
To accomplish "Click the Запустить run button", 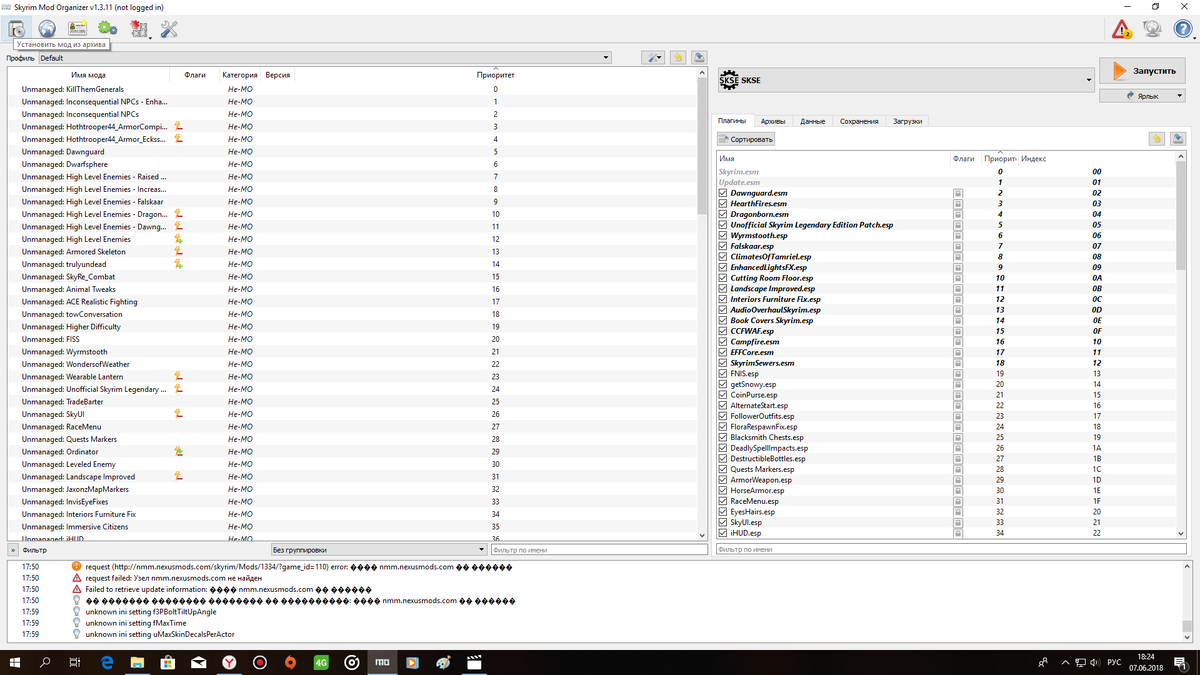I will (1143, 71).
